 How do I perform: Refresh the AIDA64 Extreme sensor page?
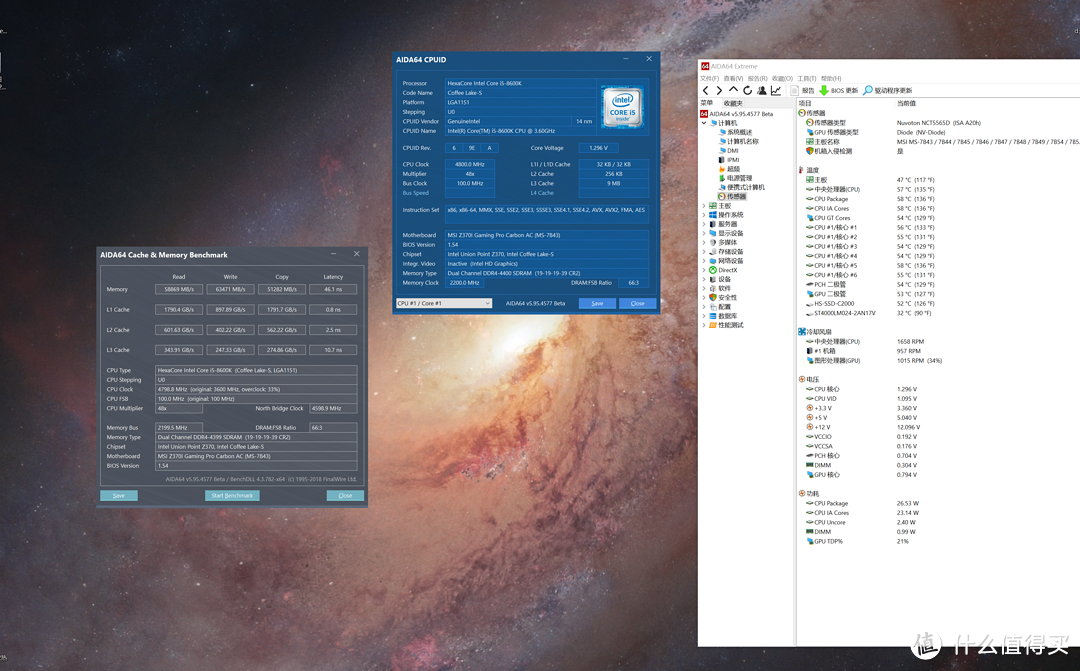pyautogui.click(x=747, y=90)
